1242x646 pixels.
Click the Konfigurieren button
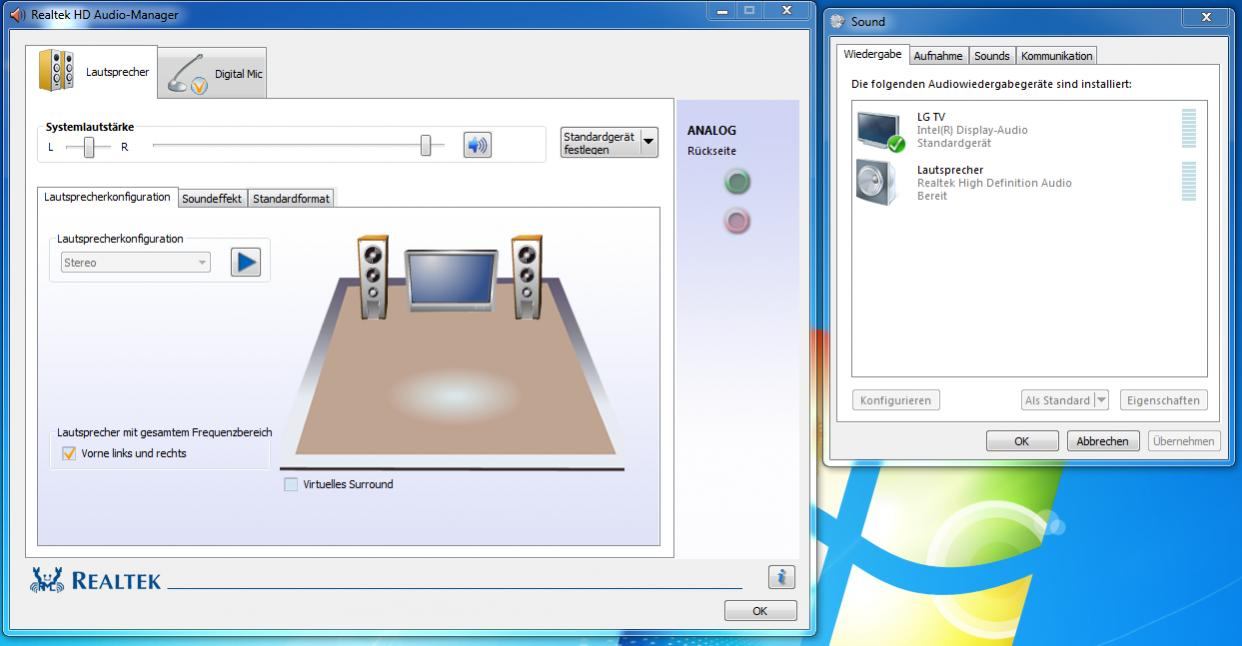coord(896,400)
